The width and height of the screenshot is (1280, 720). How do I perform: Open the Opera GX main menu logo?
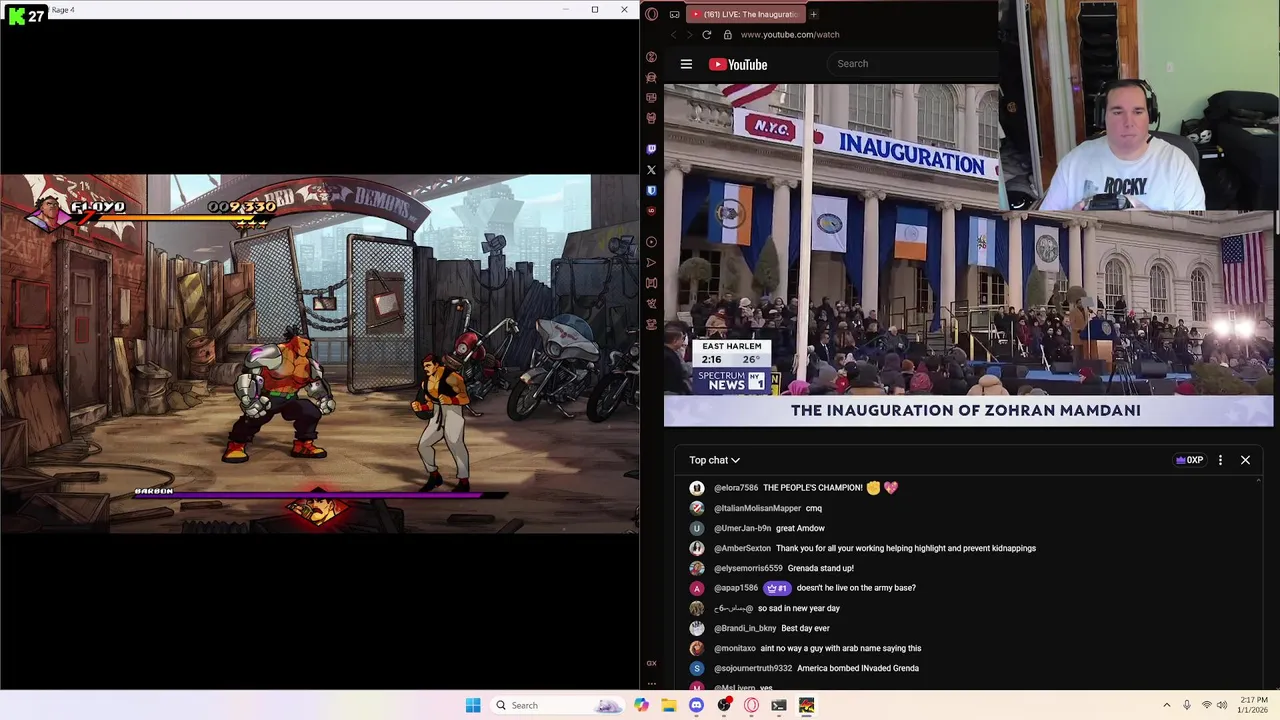click(652, 14)
